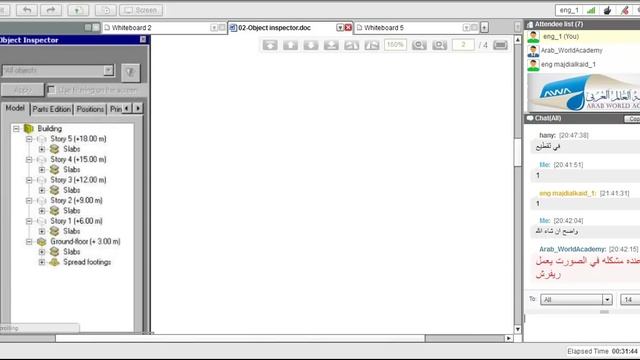Open the Positions tab
Screen dimensions: 640x360
click(x=90, y=109)
